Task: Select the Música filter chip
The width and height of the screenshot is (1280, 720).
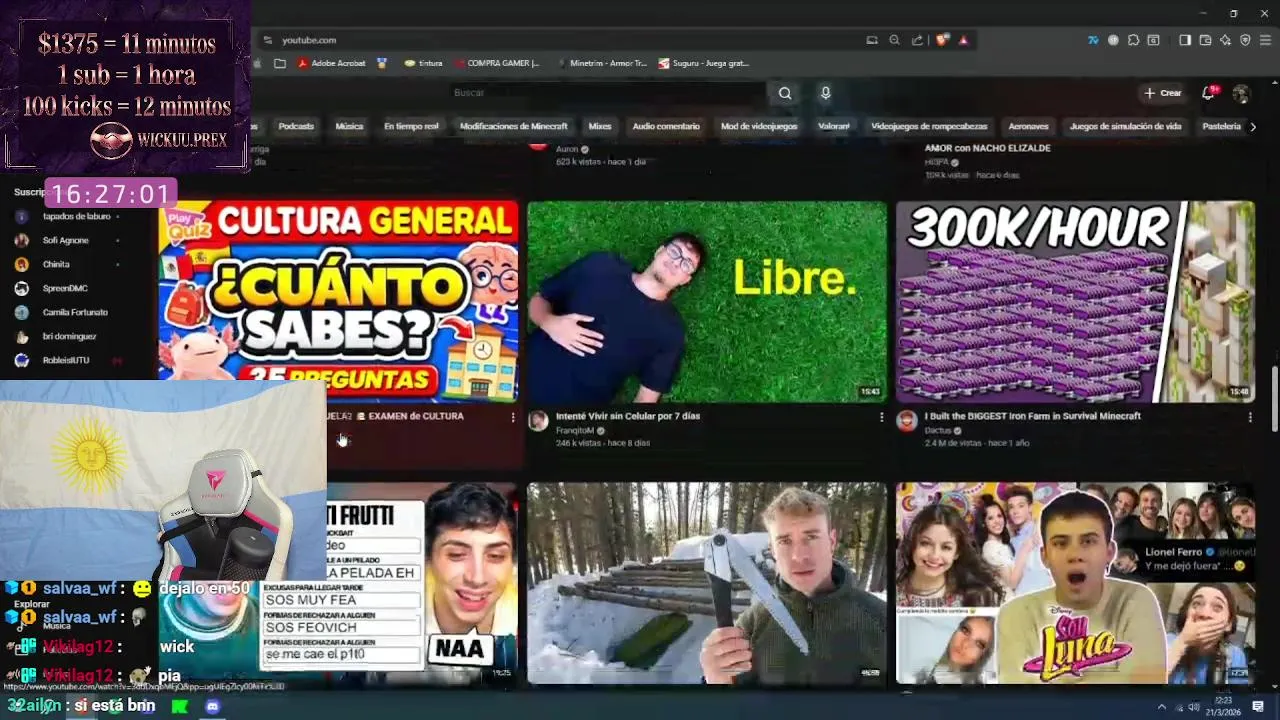Action: pyautogui.click(x=349, y=126)
